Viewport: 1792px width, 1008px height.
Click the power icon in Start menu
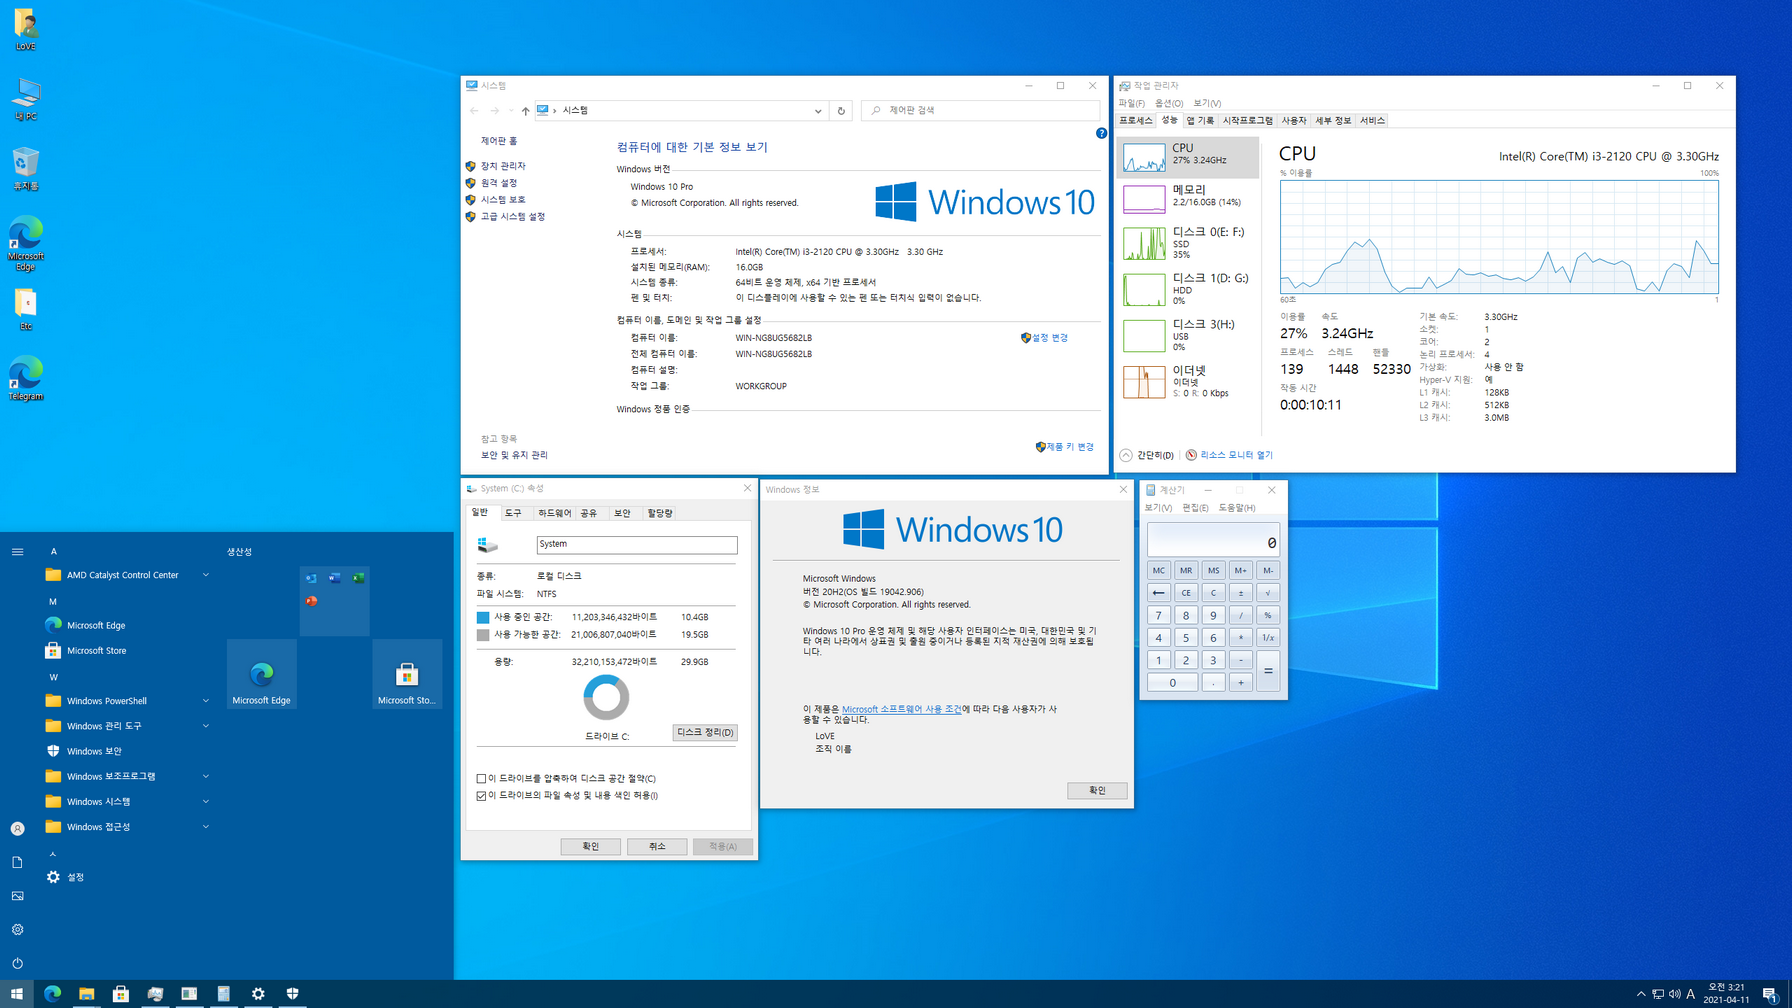pyautogui.click(x=17, y=963)
